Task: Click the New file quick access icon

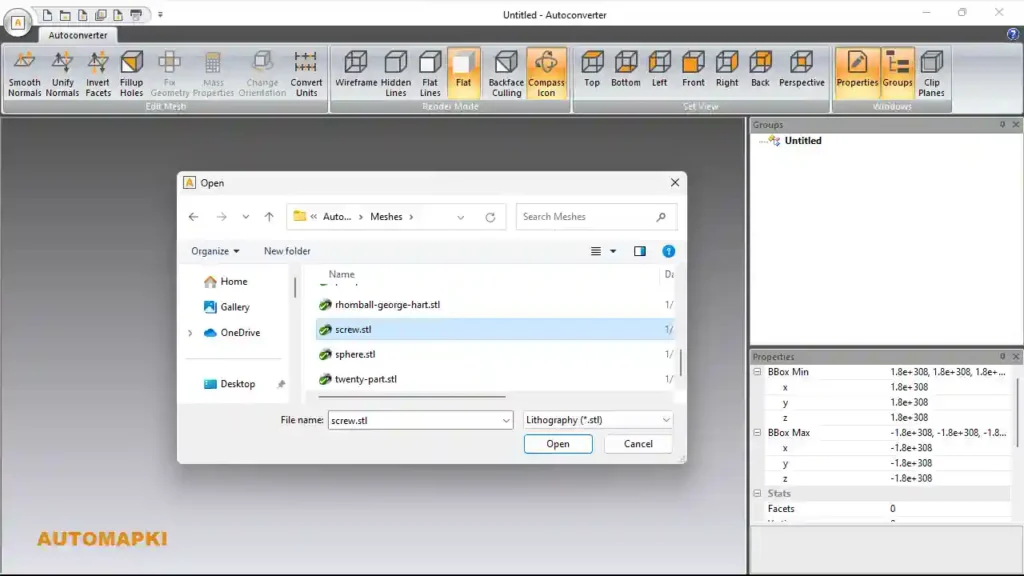Action: click(47, 14)
